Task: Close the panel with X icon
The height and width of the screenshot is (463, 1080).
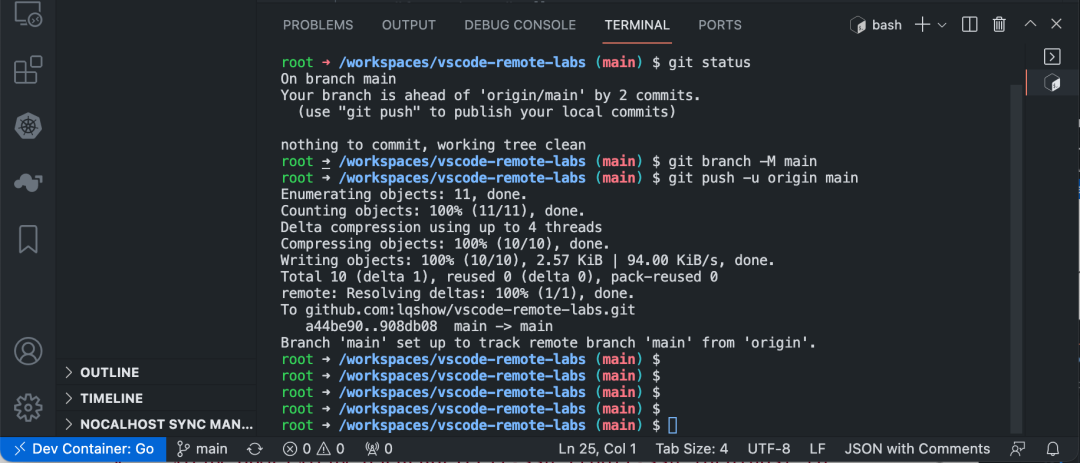Action: (x=1056, y=24)
